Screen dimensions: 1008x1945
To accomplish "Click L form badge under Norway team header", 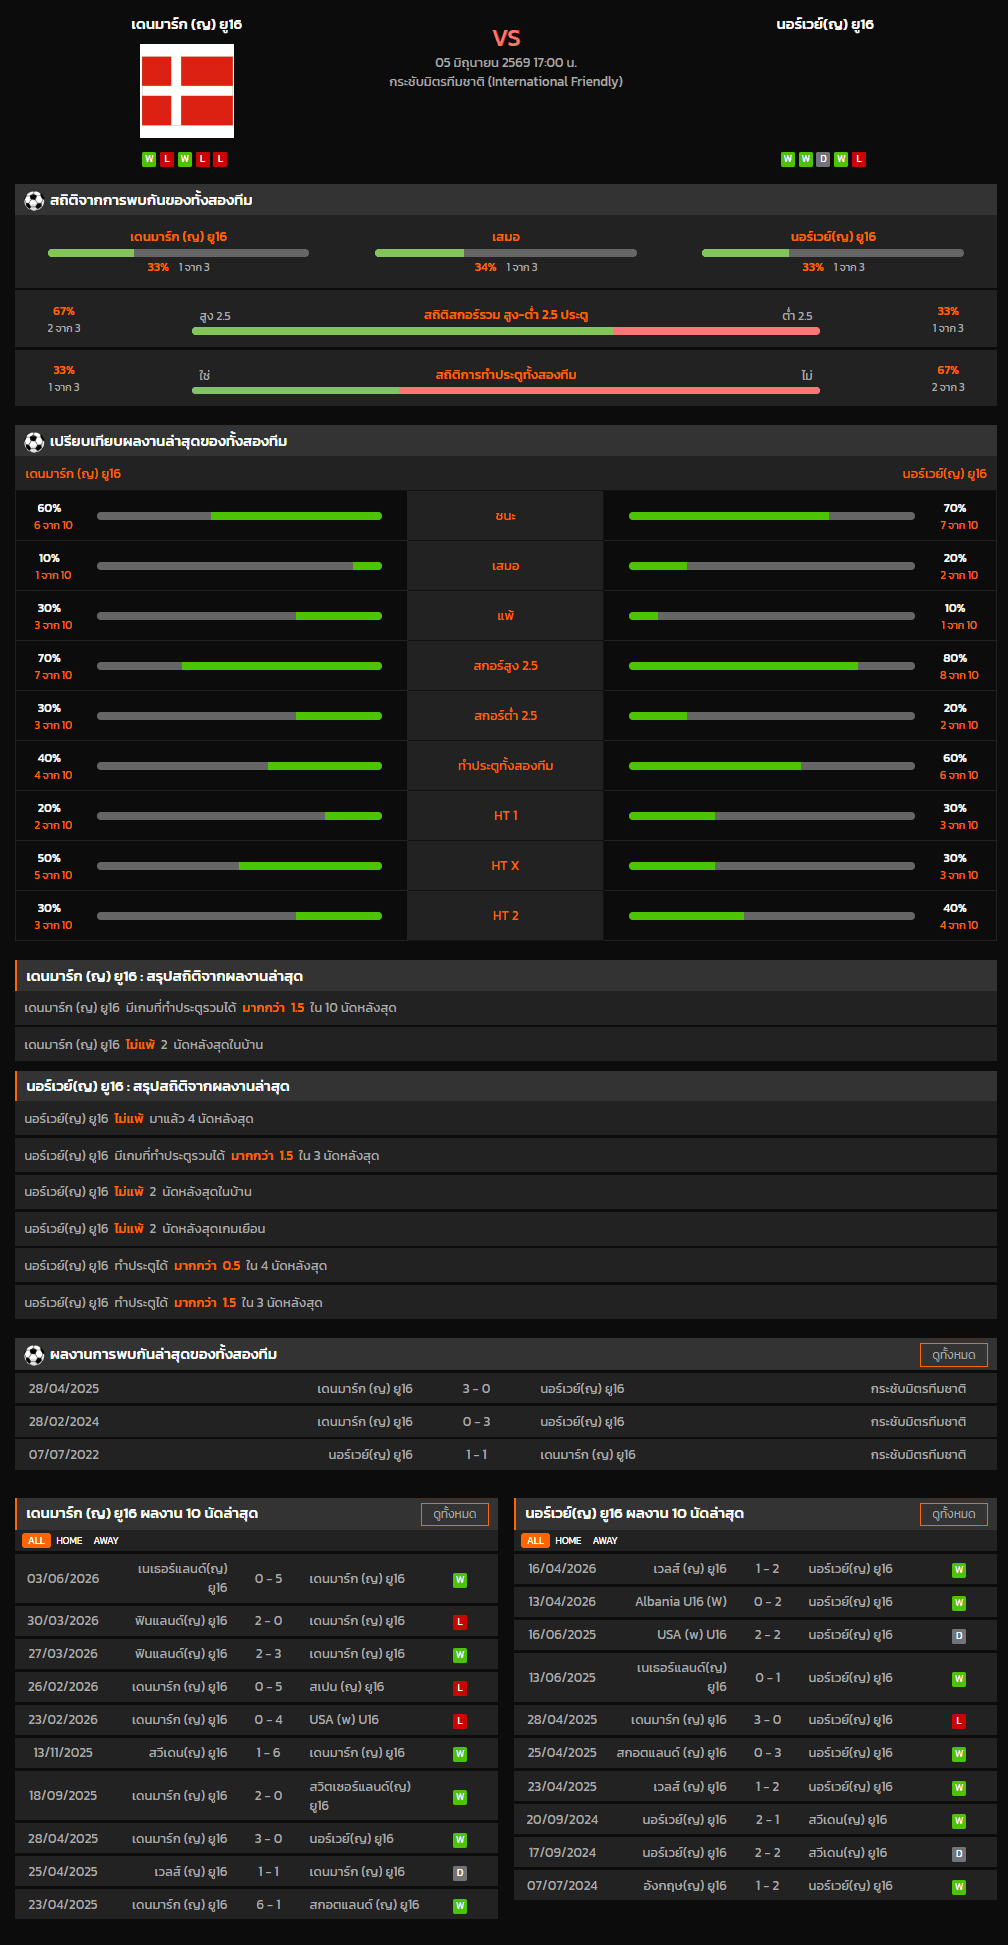I will point(859,159).
